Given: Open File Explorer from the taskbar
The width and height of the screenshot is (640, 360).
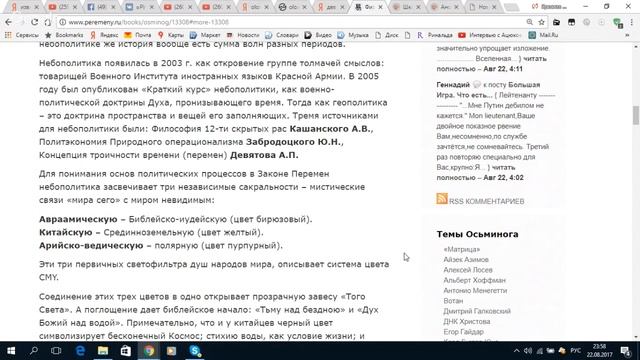Looking at the screenshot, I should pyautogui.click(x=103, y=351).
